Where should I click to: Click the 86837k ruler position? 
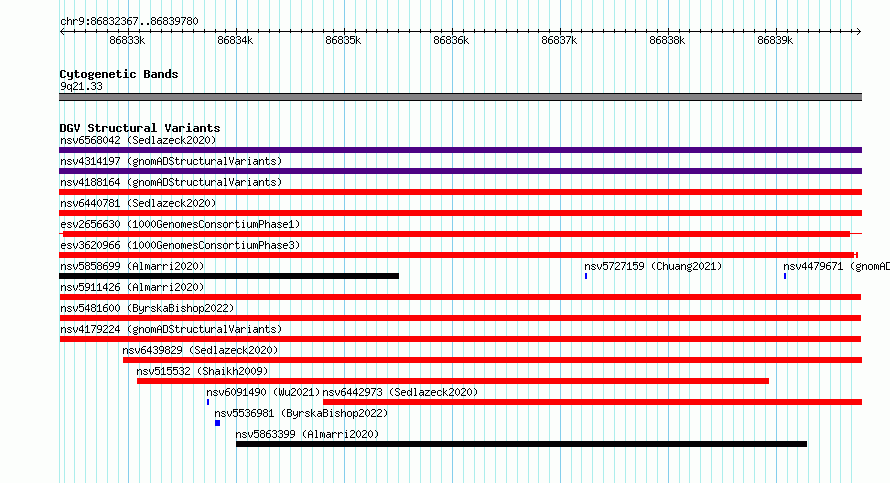point(559,40)
